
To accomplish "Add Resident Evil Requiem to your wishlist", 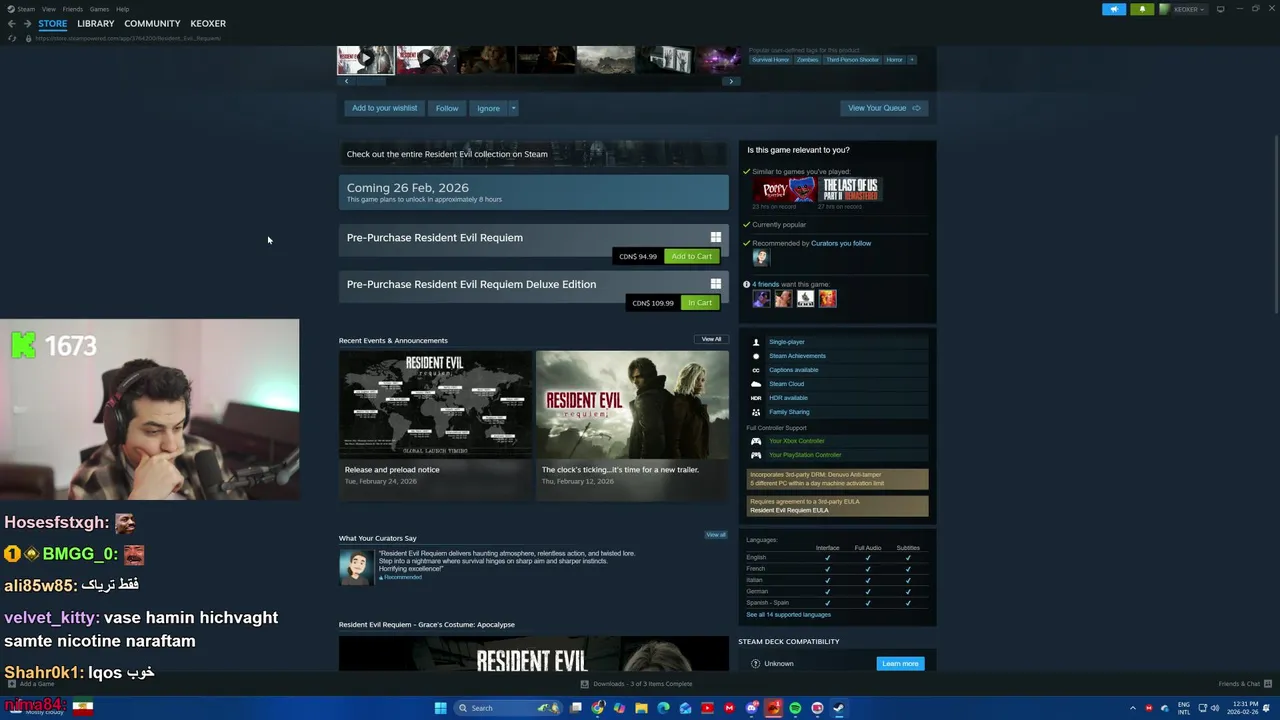I will (x=384, y=108).
